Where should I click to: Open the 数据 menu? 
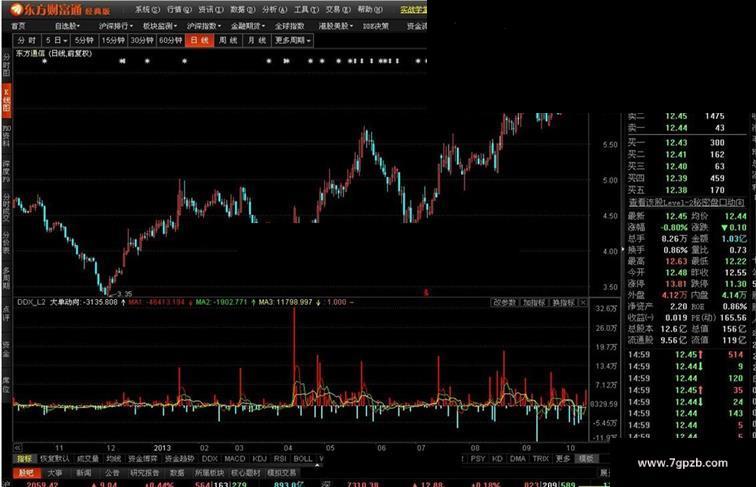coord(242,9)
